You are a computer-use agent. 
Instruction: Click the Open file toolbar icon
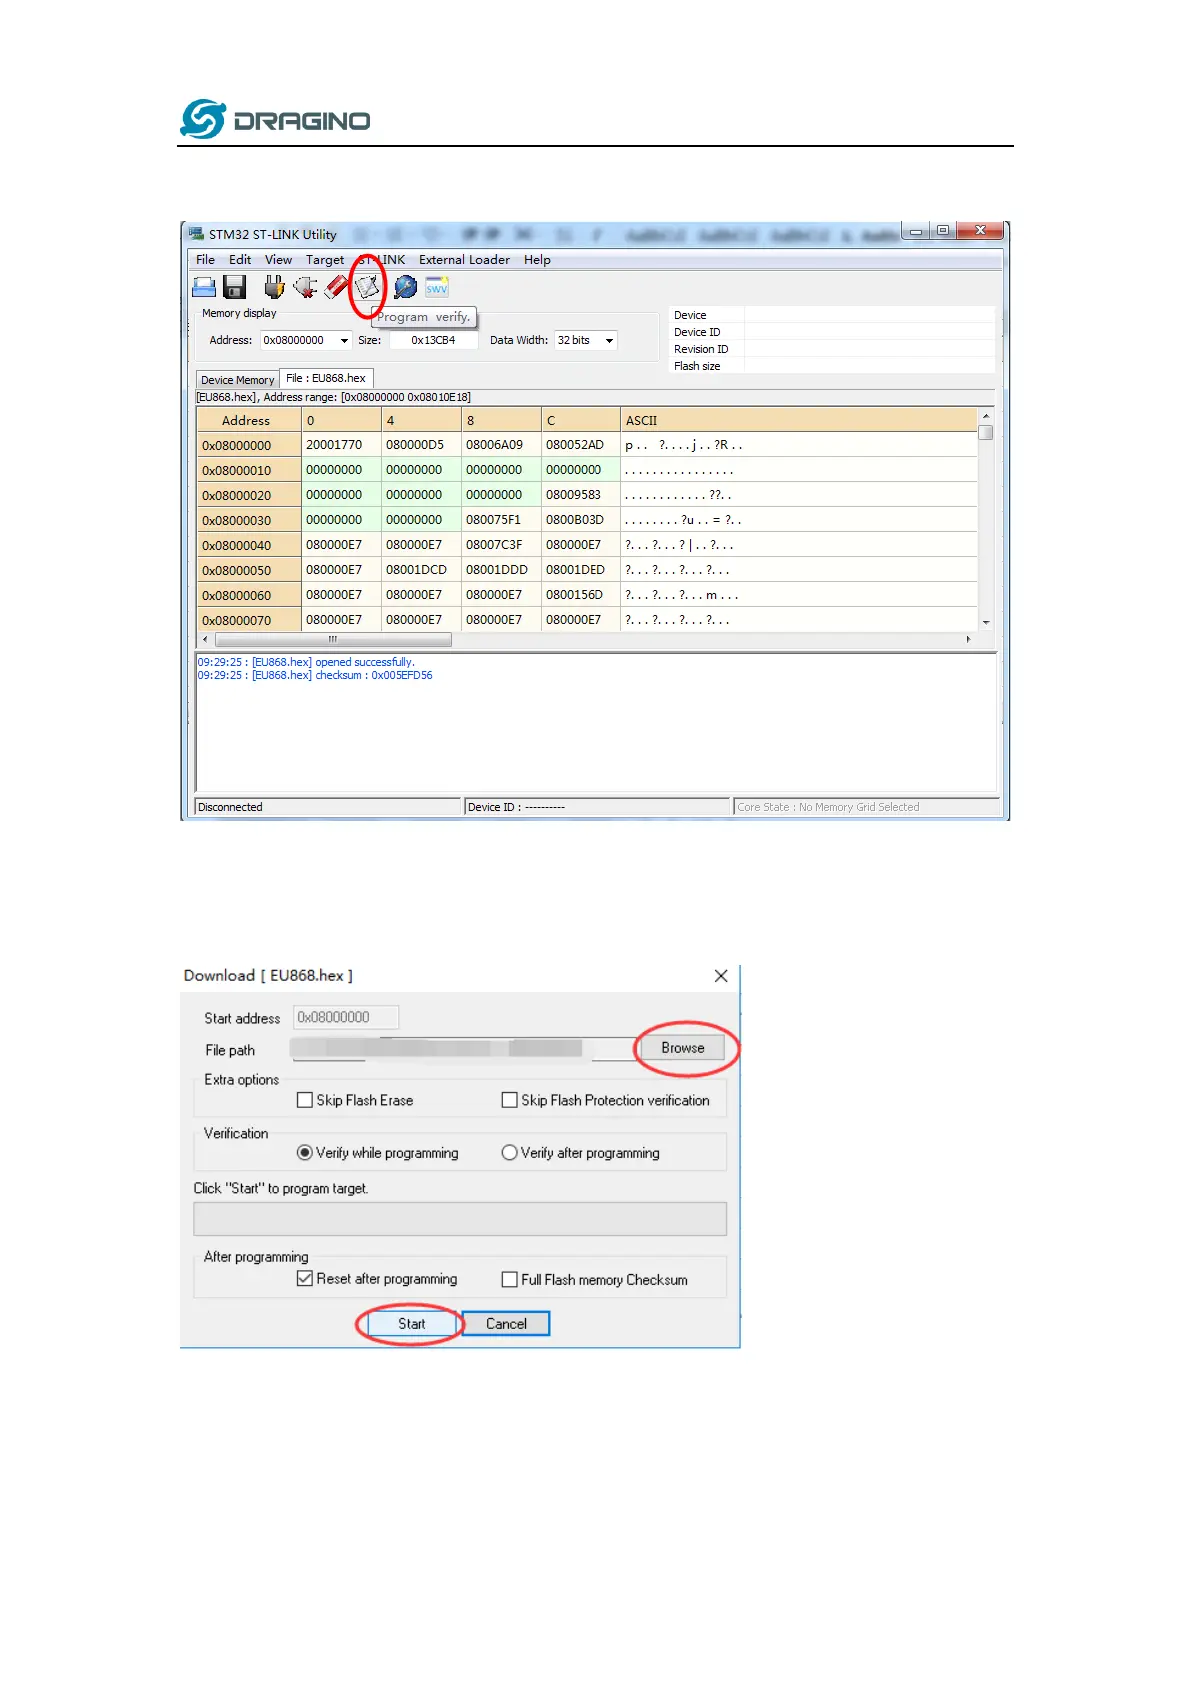204,288
